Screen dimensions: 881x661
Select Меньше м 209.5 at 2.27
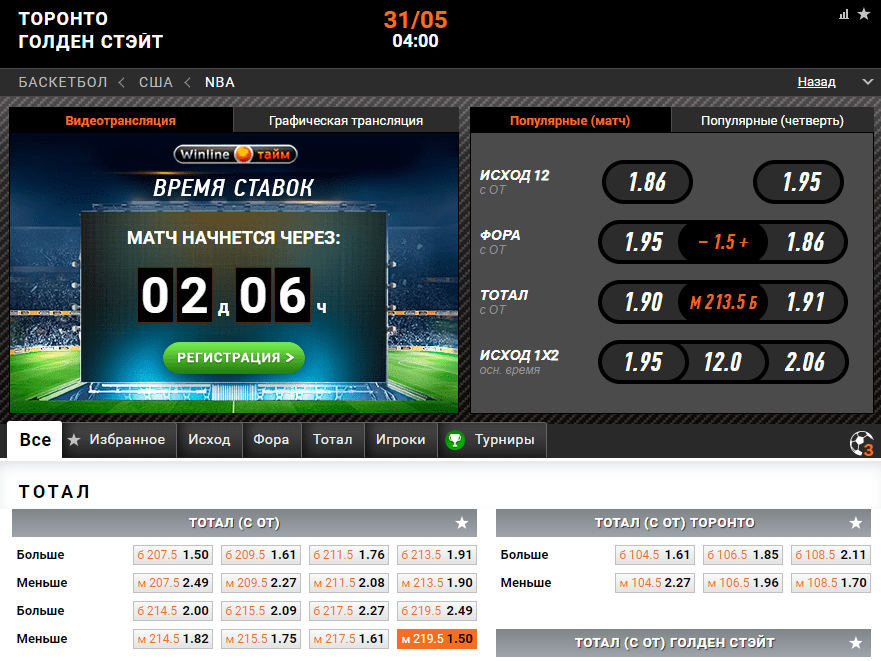pos(261,583)
